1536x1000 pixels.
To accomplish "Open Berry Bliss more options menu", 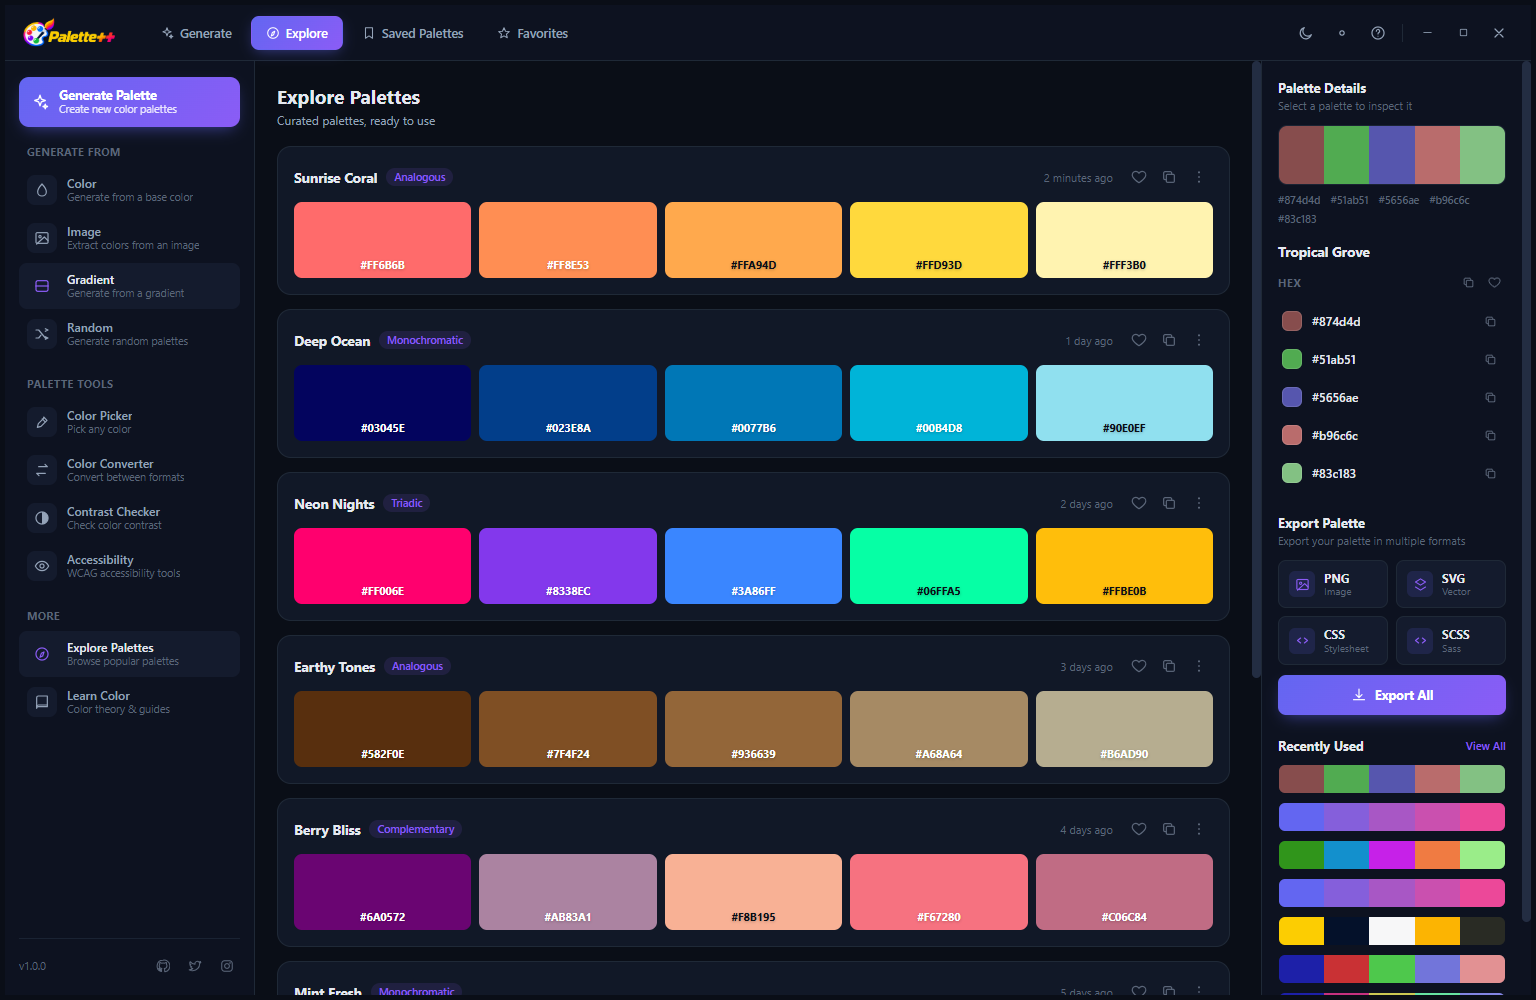I will pos(1199,829).
